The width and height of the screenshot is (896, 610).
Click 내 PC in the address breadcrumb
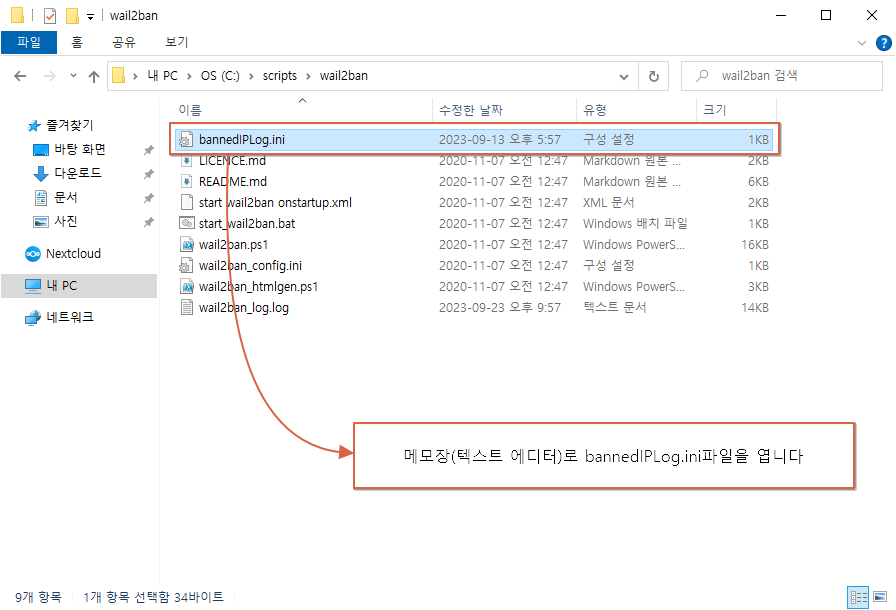(x=162, y=76)
